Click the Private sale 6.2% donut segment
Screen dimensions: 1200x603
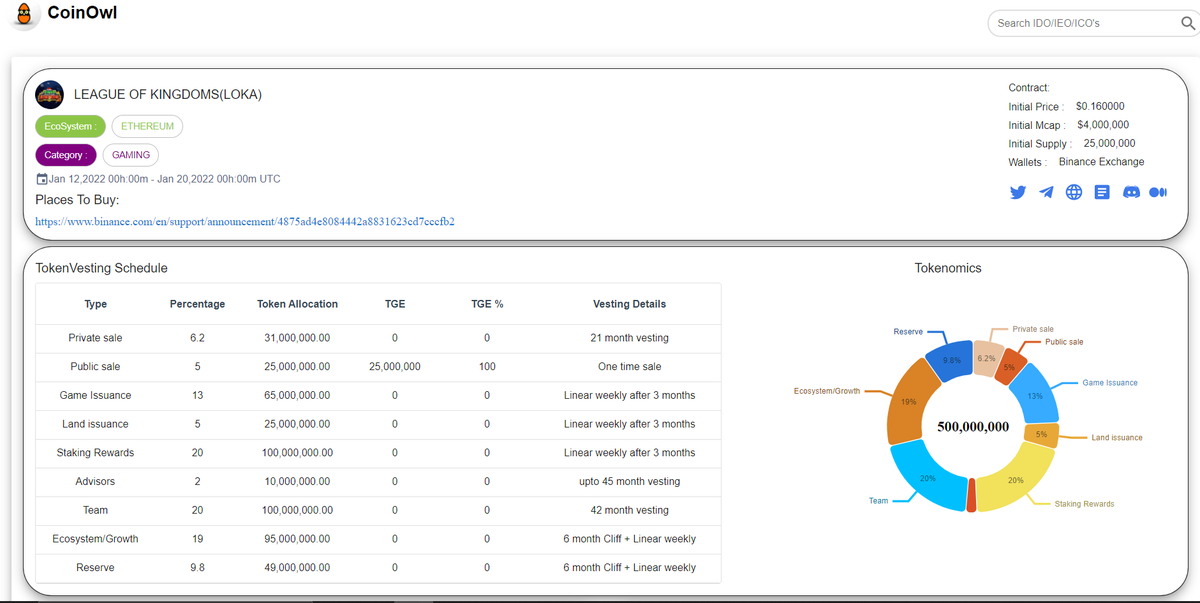(986, 359)
